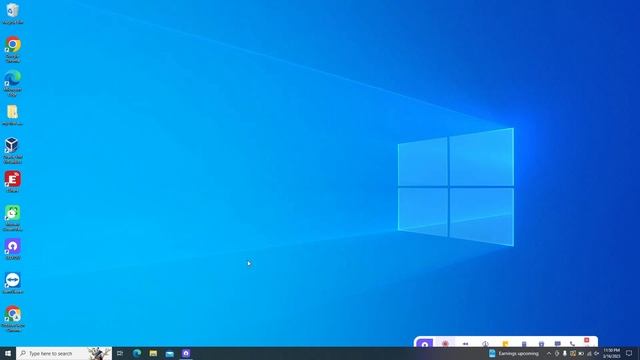
Task: Open network settings from the tray icon
Action: [589, 353]
